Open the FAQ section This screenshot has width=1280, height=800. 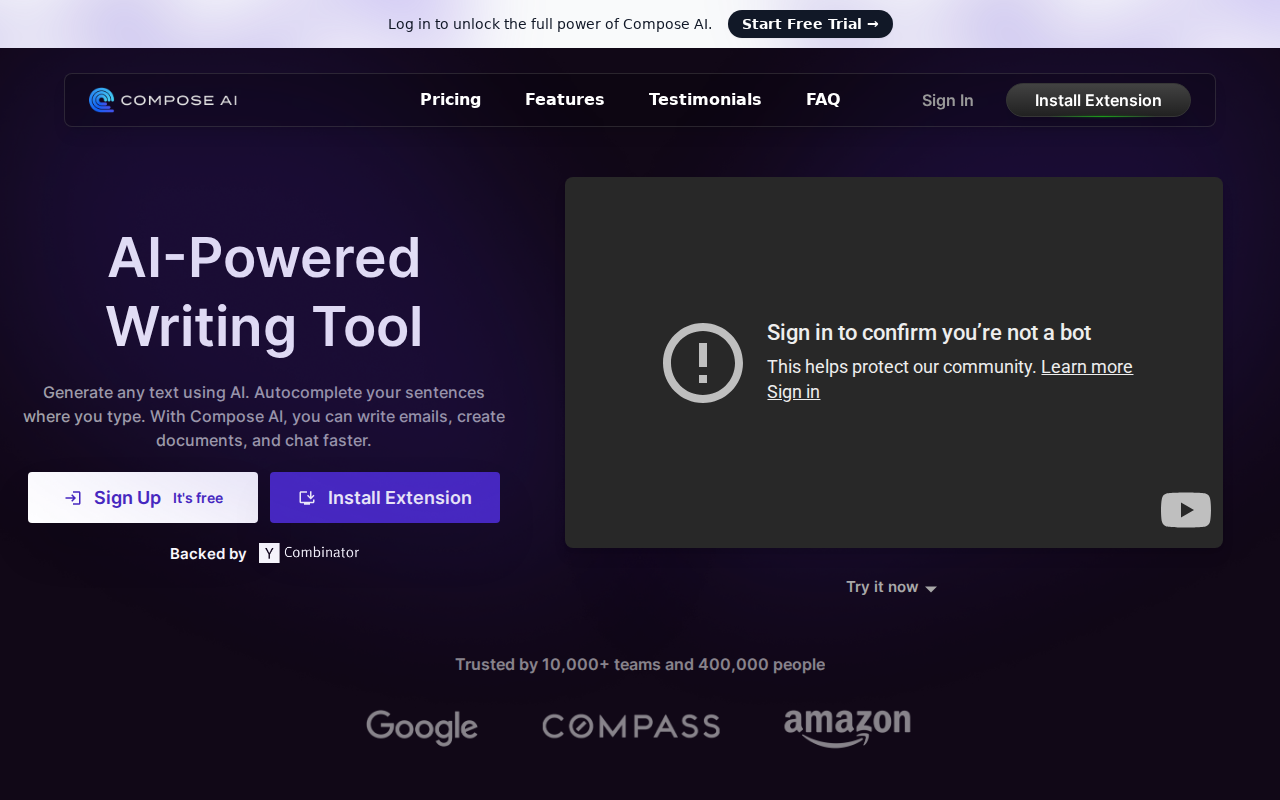pyautogui.click(x=823, y=99)
